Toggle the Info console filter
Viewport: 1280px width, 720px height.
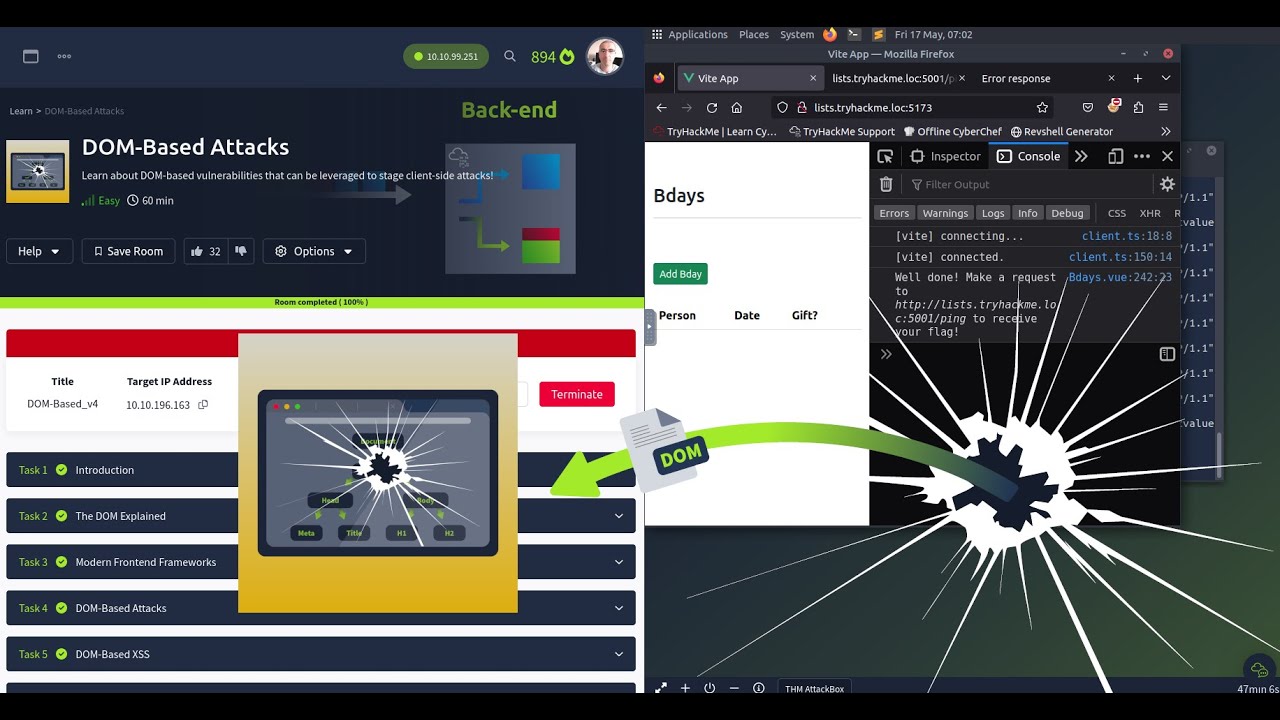click(x=1027, y=213)
